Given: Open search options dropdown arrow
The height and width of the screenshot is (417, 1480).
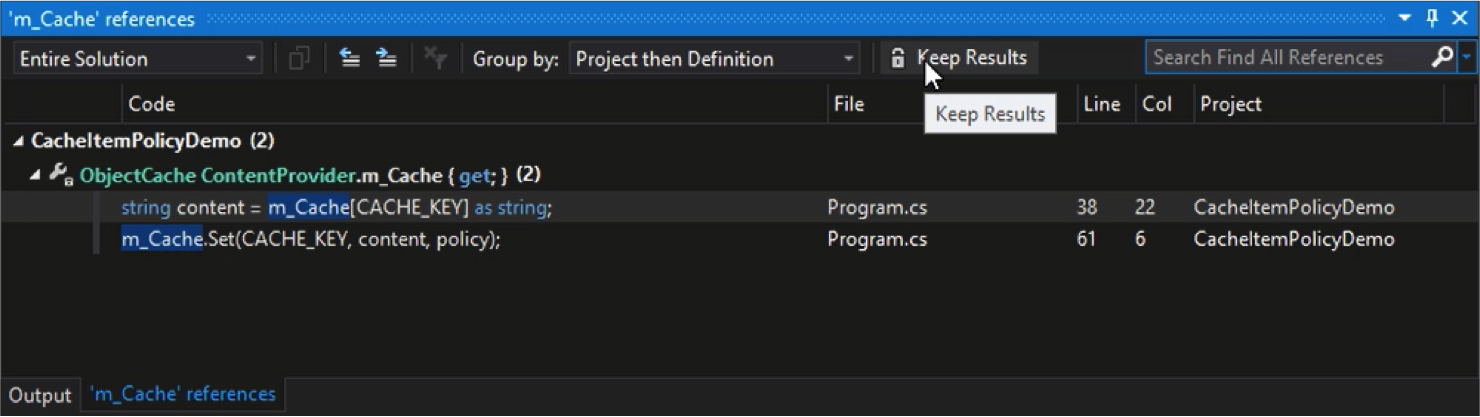Looking at the screenshot, I should coord(1467,58).
